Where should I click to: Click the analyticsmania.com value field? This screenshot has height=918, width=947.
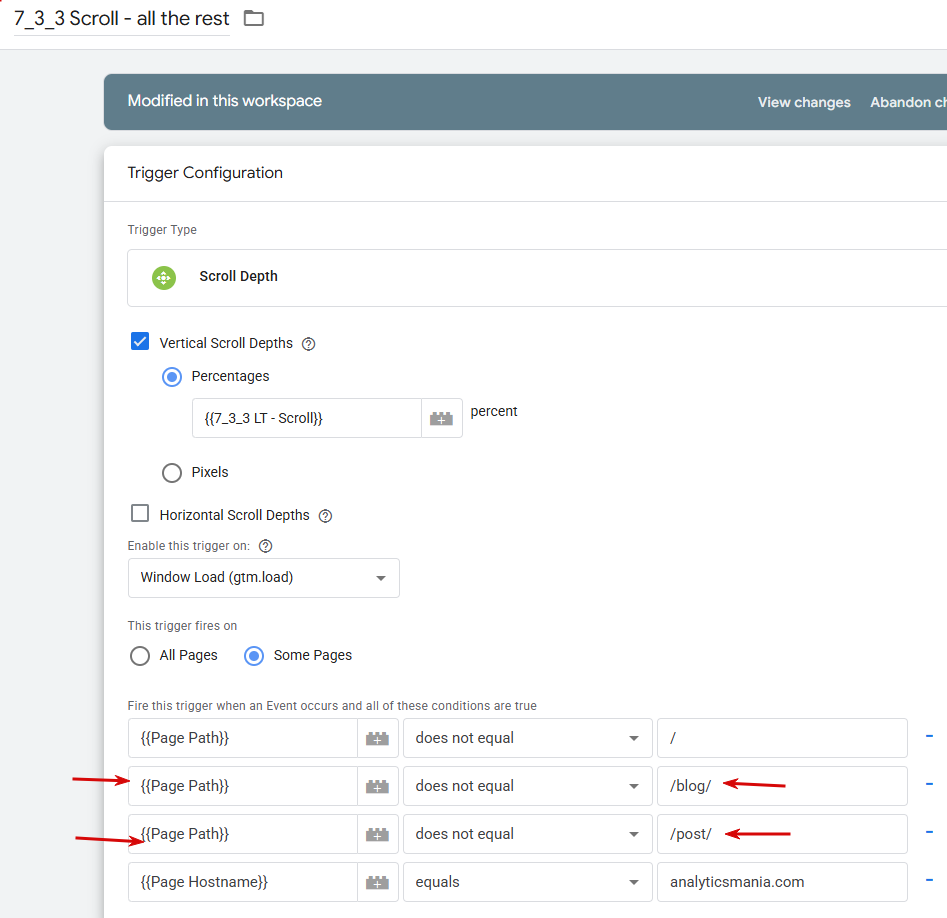click(x=781, y=882)
